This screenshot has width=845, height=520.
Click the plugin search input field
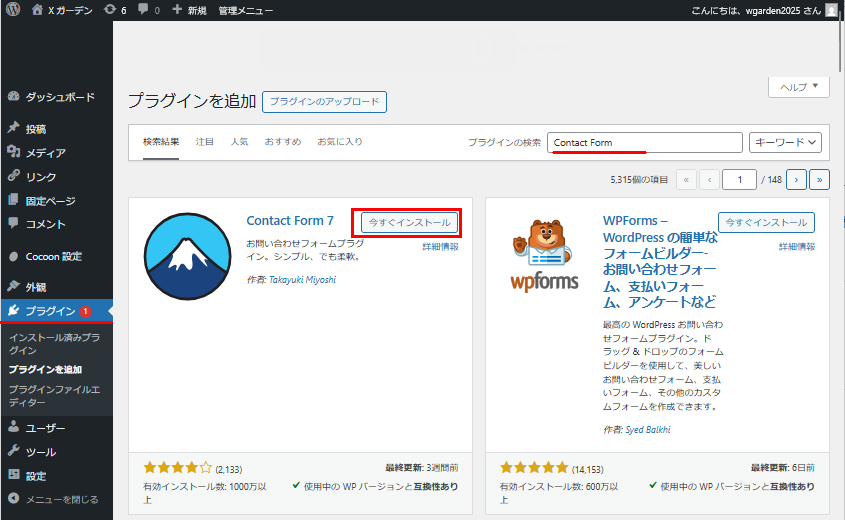645,143
